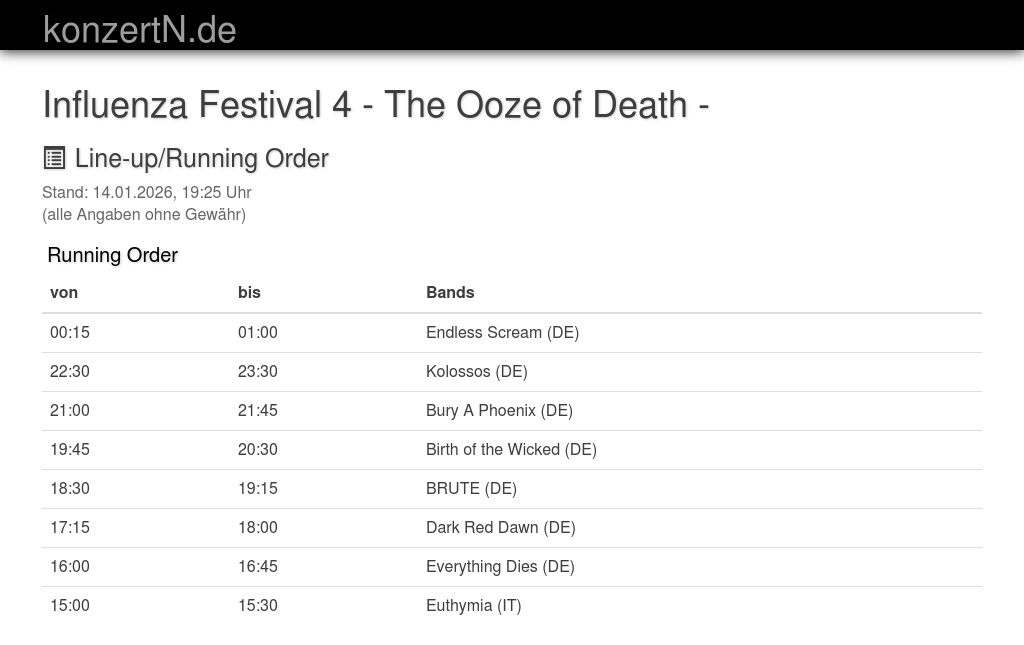Click the konzertN.de site logo
1024x645 pixels.
coord(140,29)
